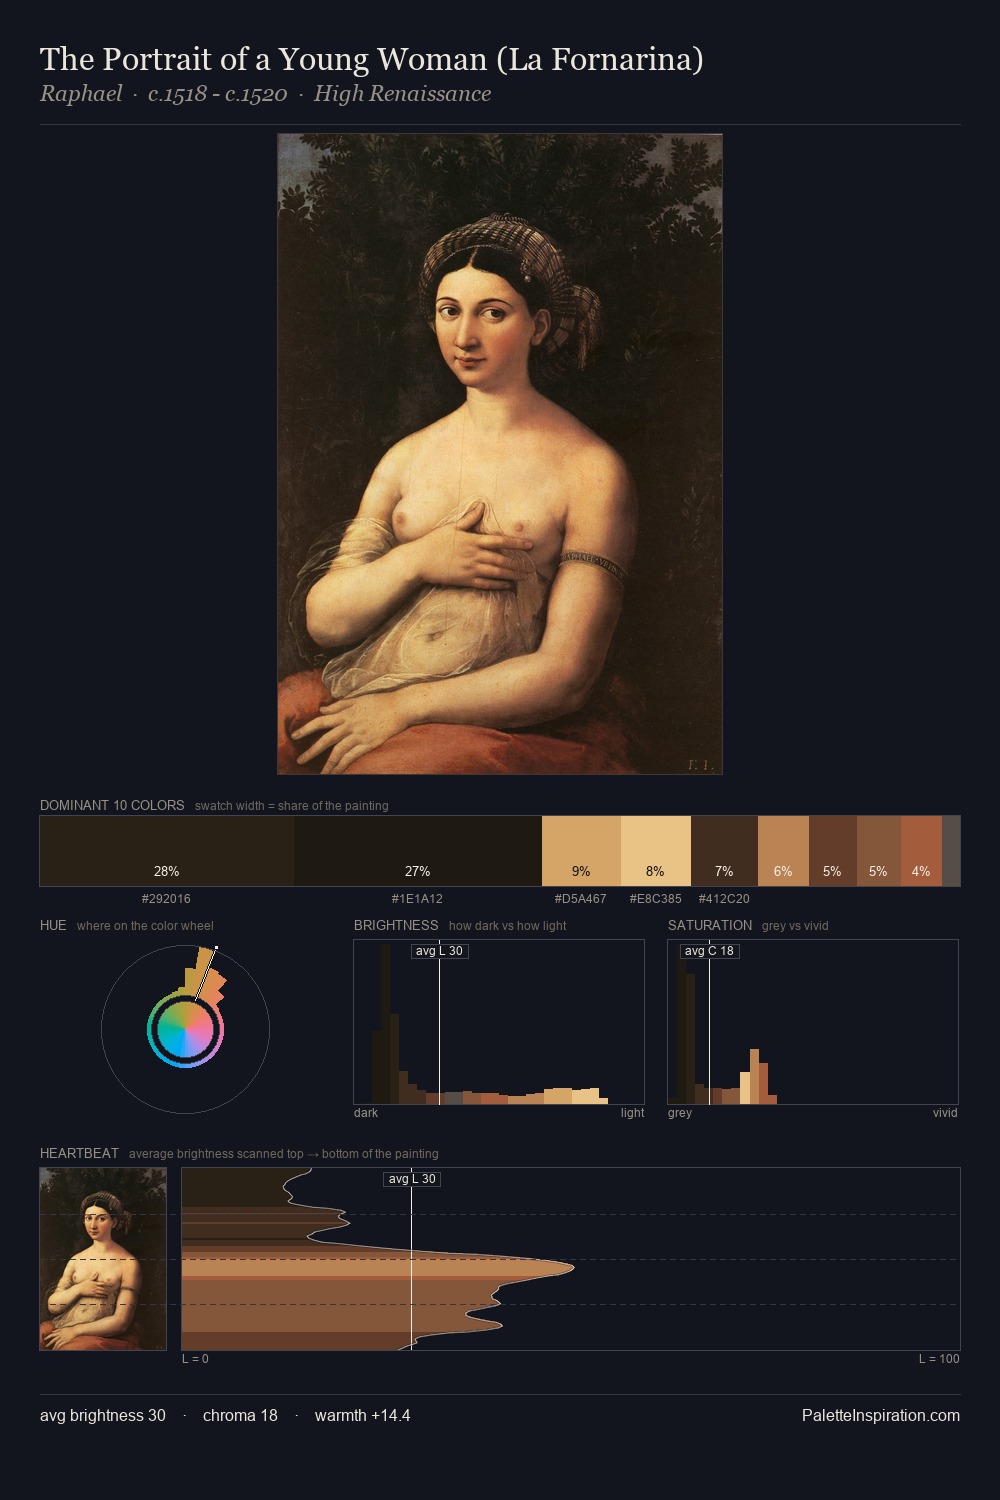Open the main La Fornarina painting image
Viewport: 1000px width, 1500px height.
pyautogui.click(x=500, y=454)
